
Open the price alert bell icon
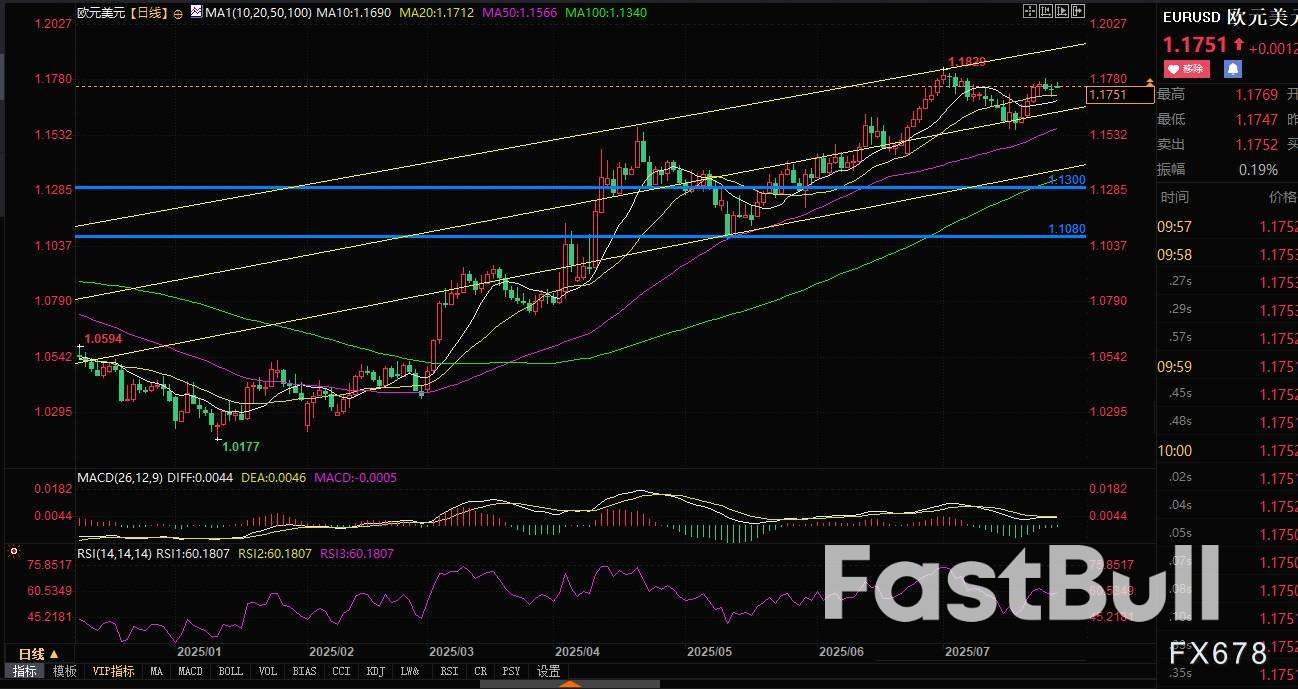click(x=1234, y=68)
